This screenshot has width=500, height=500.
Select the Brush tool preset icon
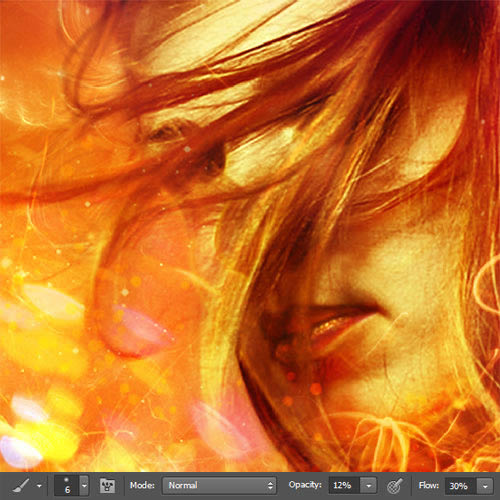click(21, 486)
